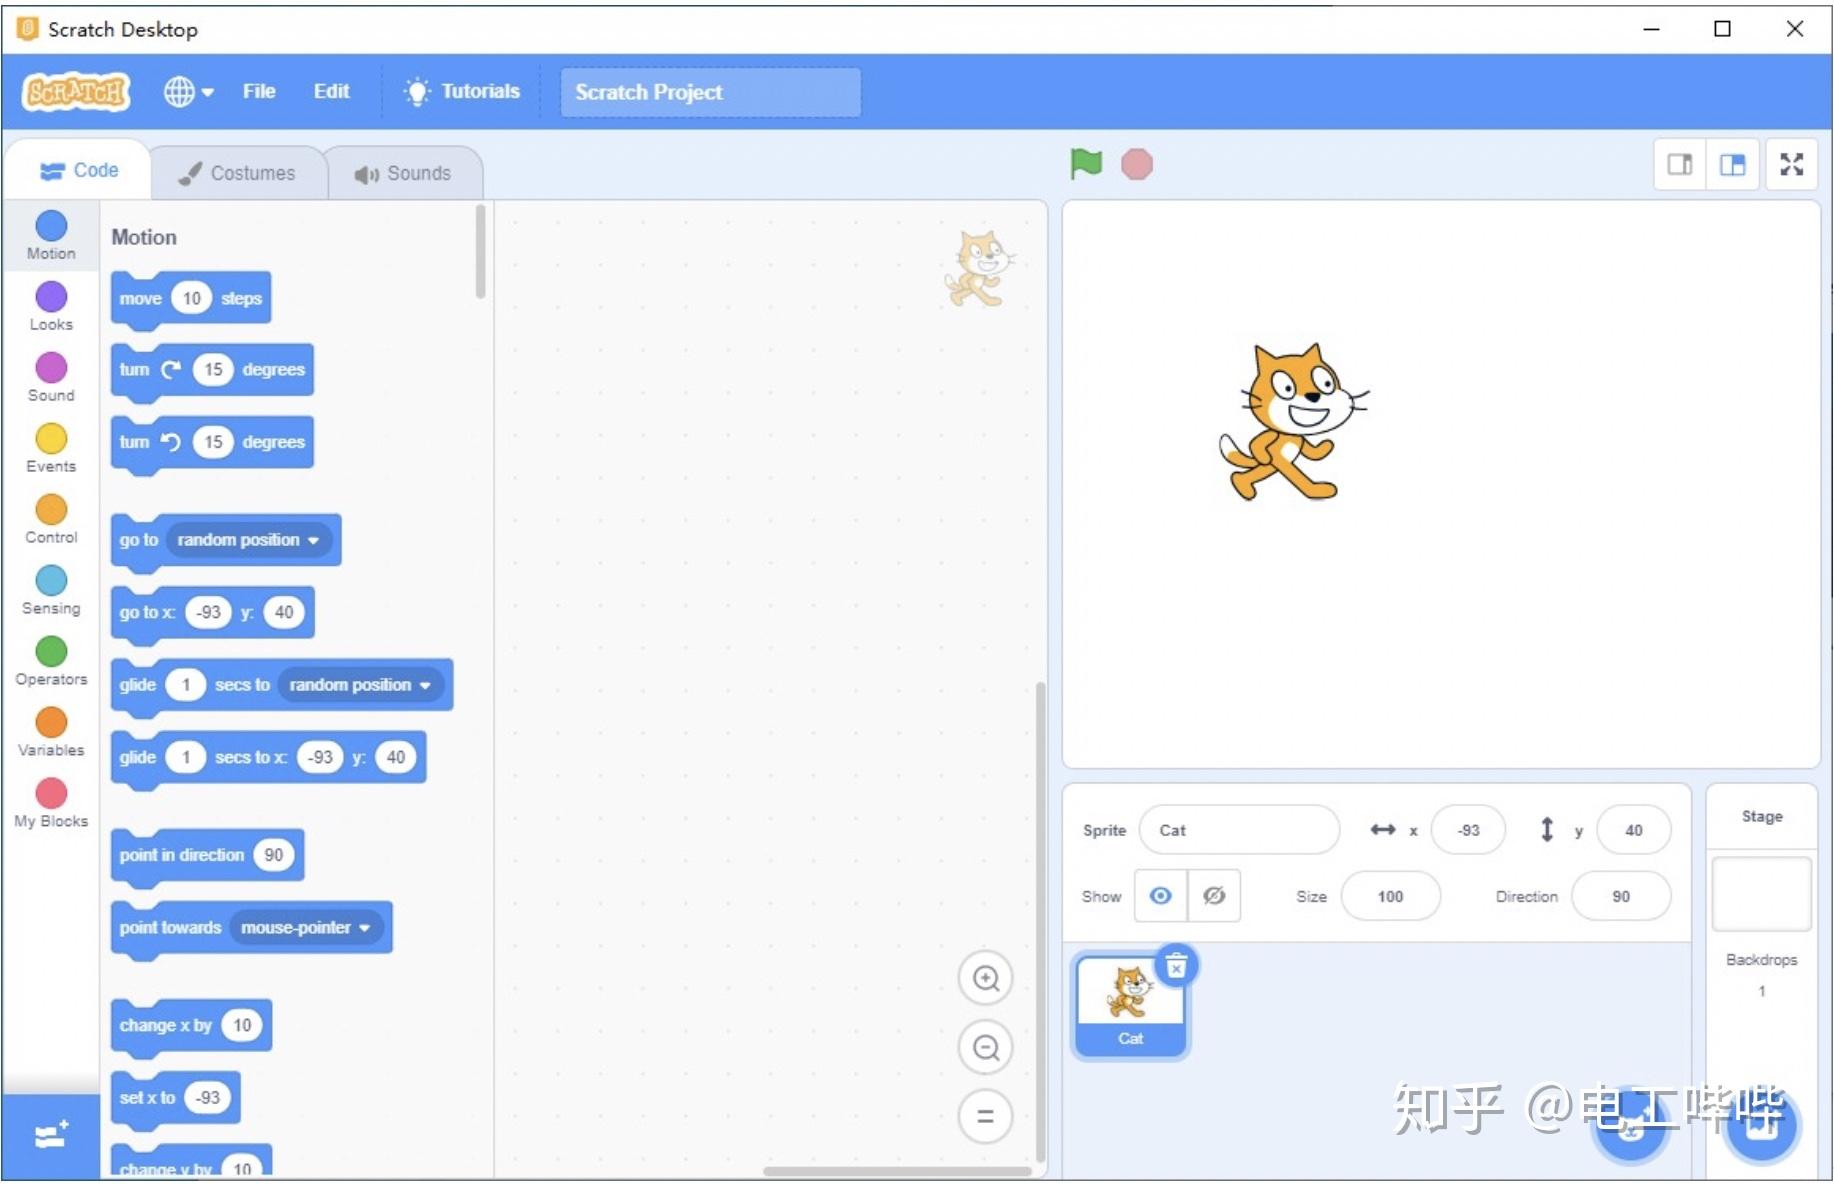This screenshot has width=1834, height=1184.
Task: Edit the Sprite name field showing Cat
Action: click(1240, 830)
